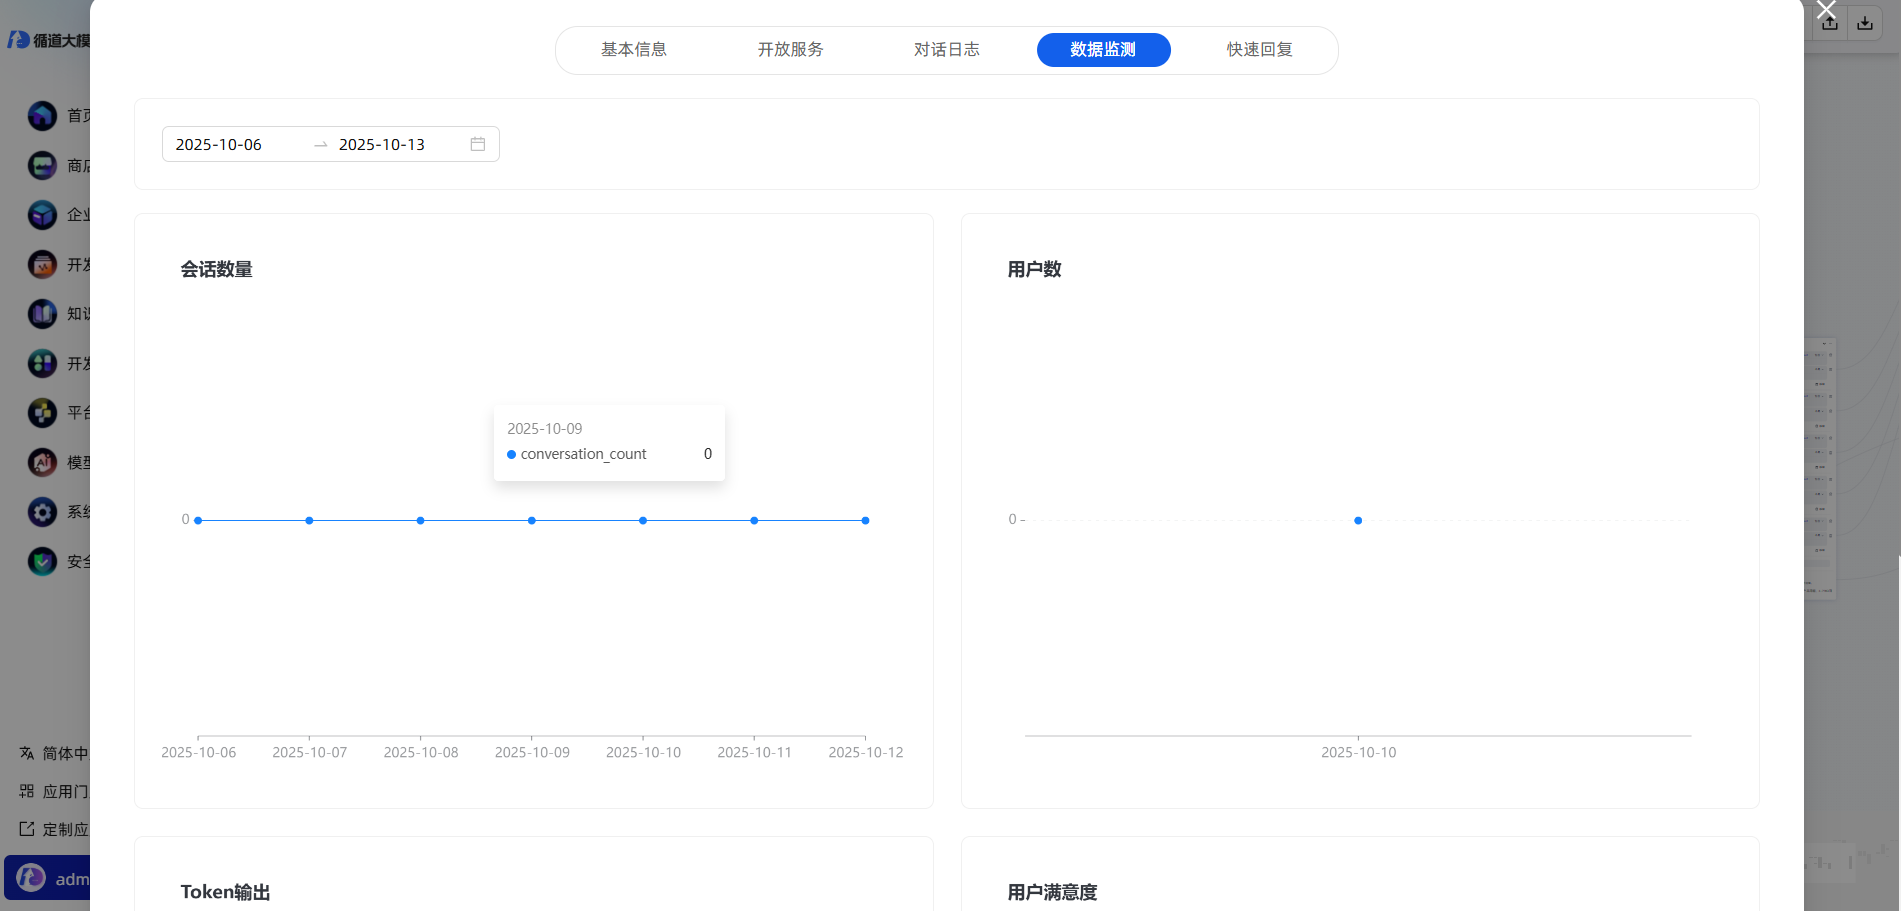
Task: Open the 基本信息 tab
Action: [x=634, y=49]
